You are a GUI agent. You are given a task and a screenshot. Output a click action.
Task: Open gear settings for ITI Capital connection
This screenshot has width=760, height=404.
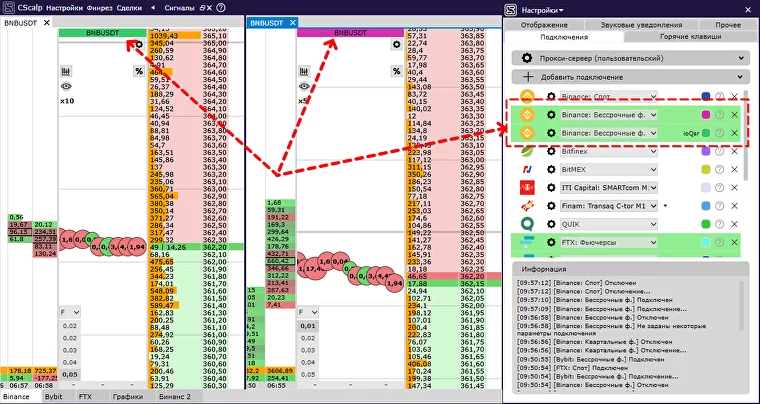(x=551, y=187)
